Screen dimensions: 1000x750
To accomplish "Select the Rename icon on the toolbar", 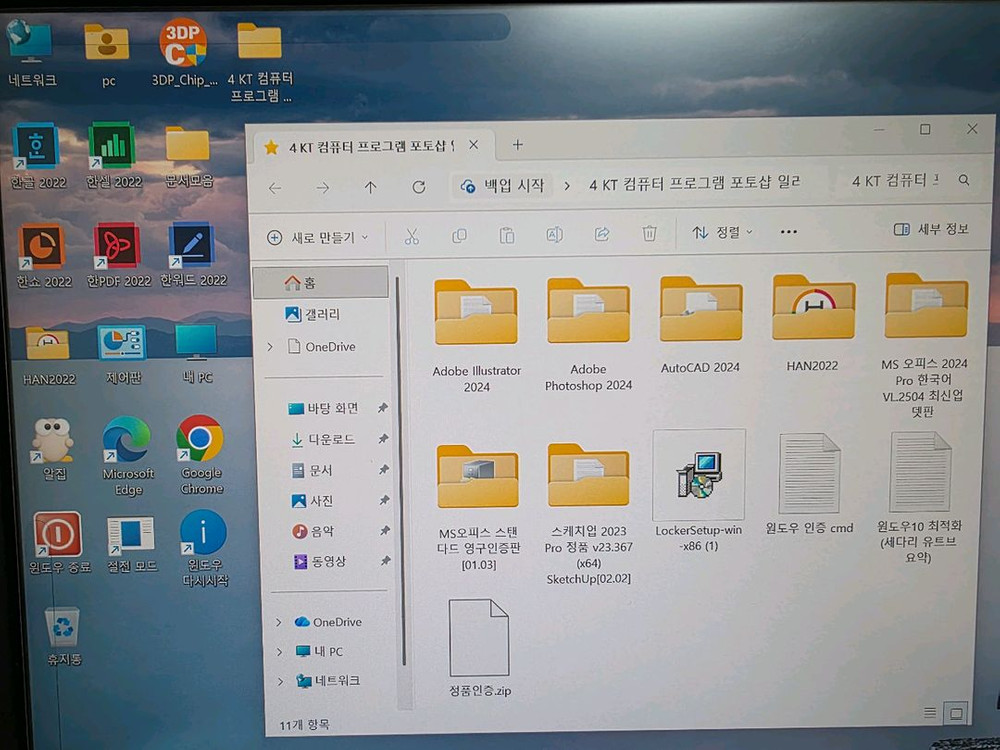I will 554,232.
